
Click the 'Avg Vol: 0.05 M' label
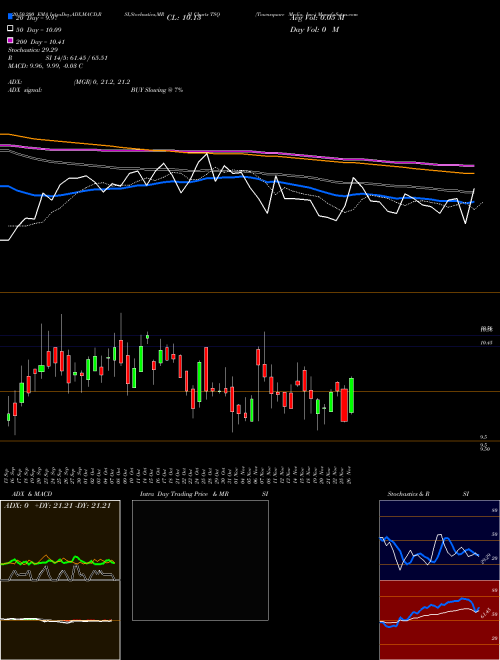317,18
